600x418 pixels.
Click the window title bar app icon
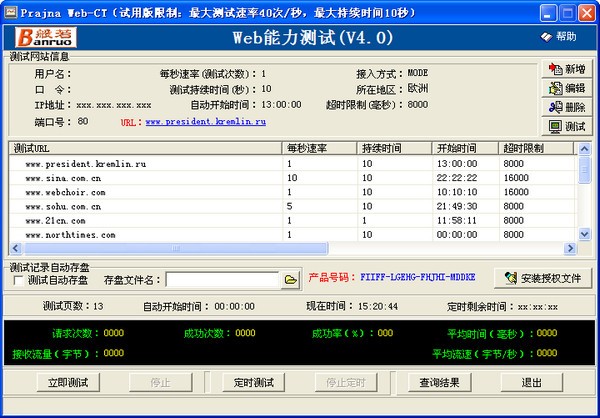point(10,13)
